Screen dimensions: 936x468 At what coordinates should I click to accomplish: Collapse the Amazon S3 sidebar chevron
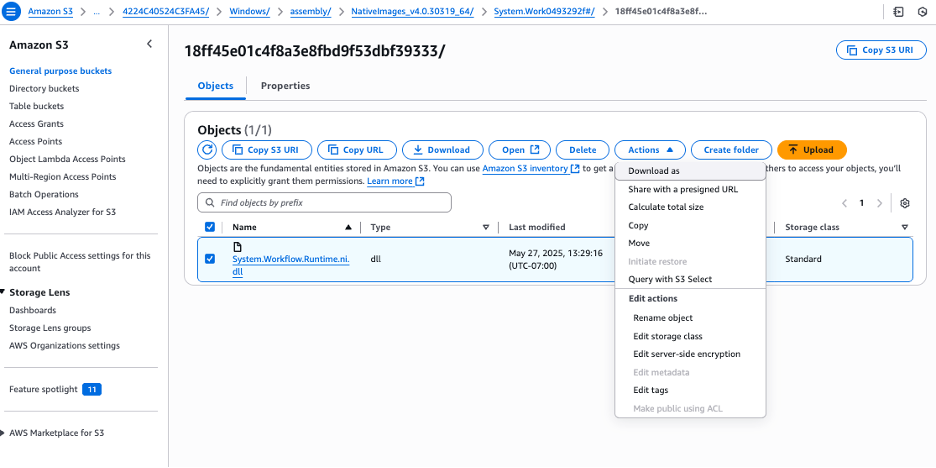point(149,44)
